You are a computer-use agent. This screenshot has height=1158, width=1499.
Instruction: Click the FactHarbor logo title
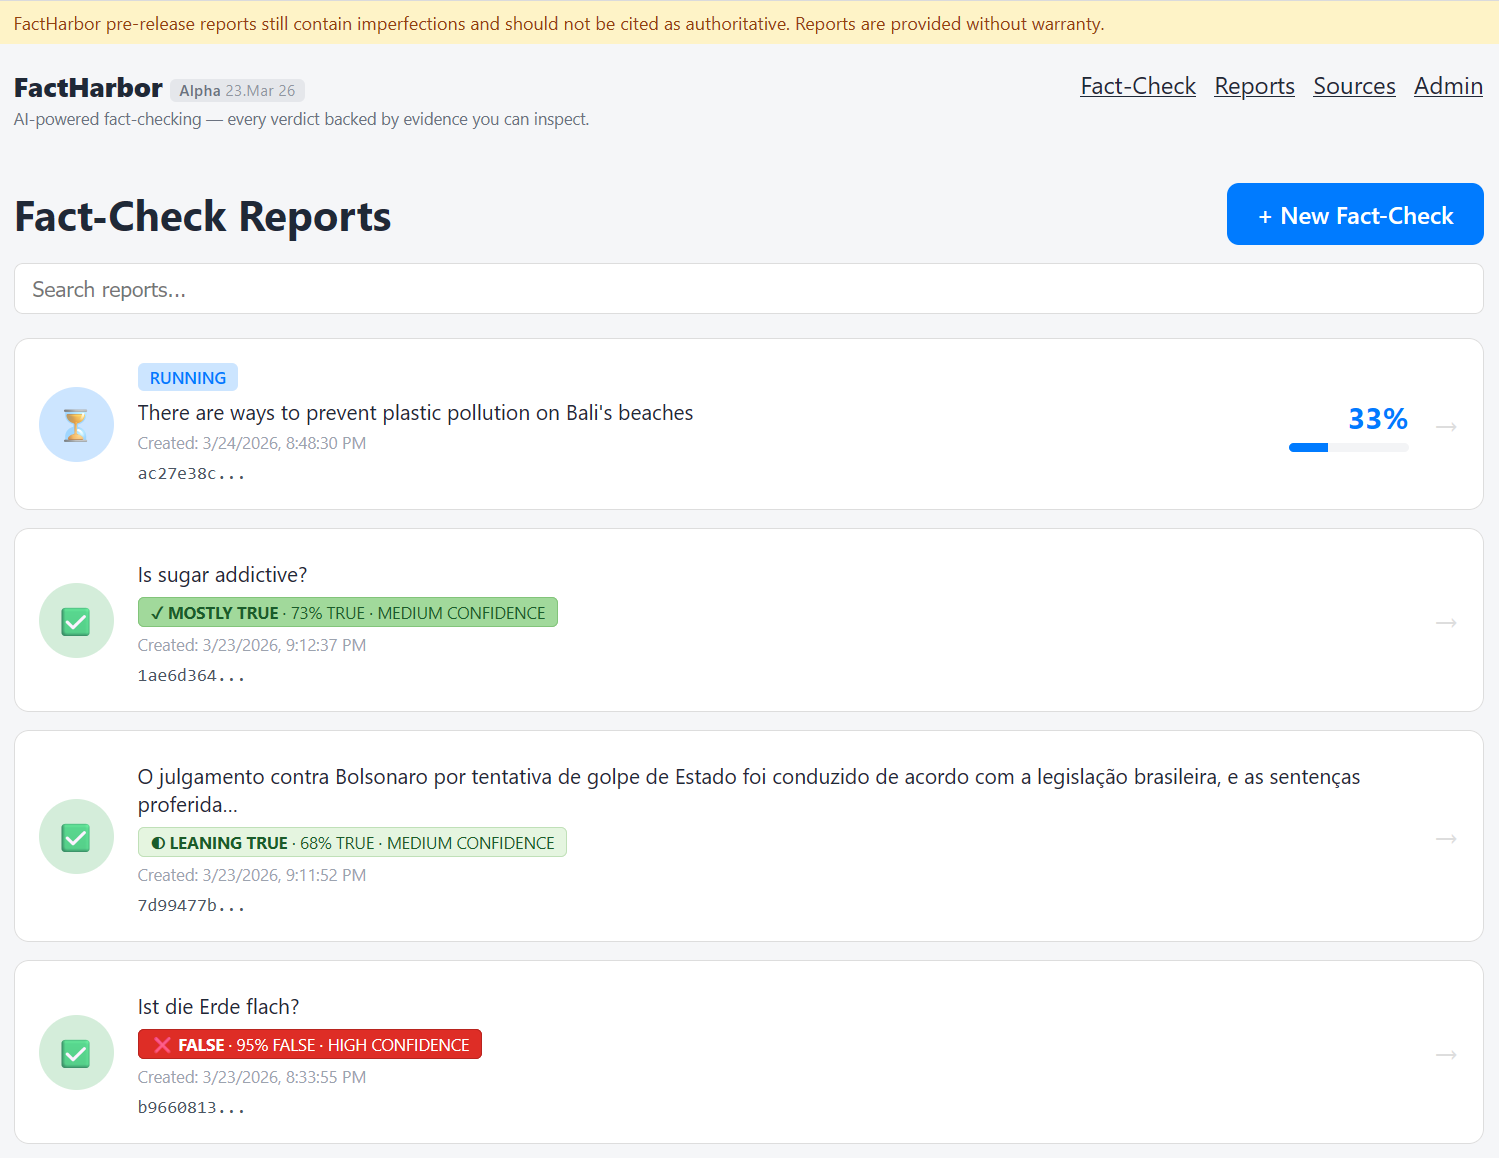88,88
